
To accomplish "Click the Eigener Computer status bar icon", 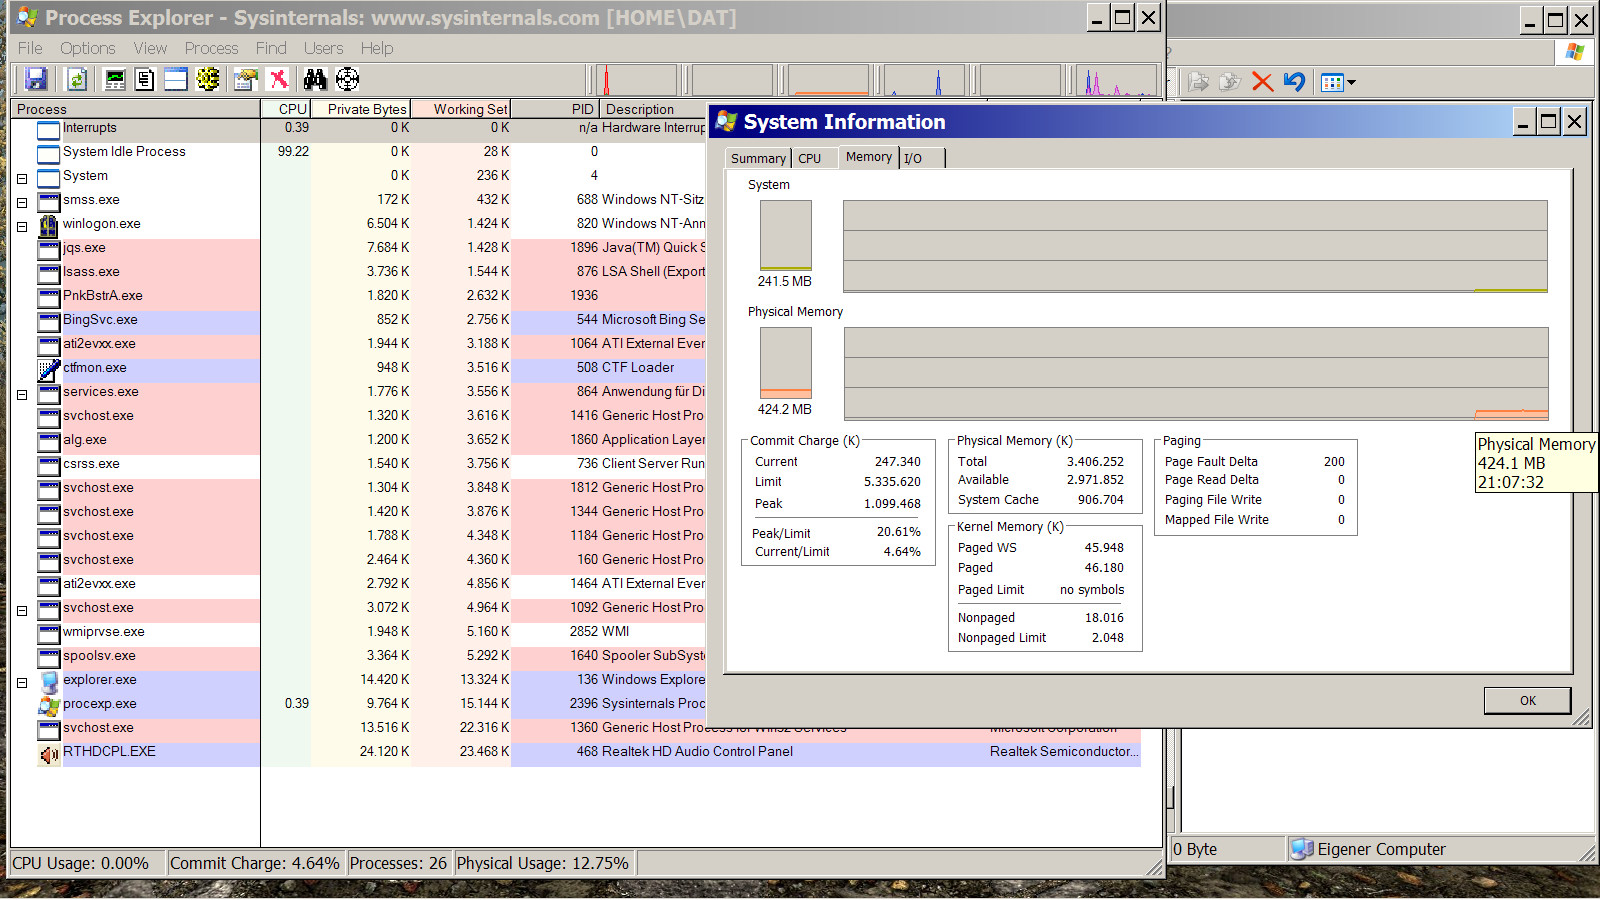I will (1301, 849).
